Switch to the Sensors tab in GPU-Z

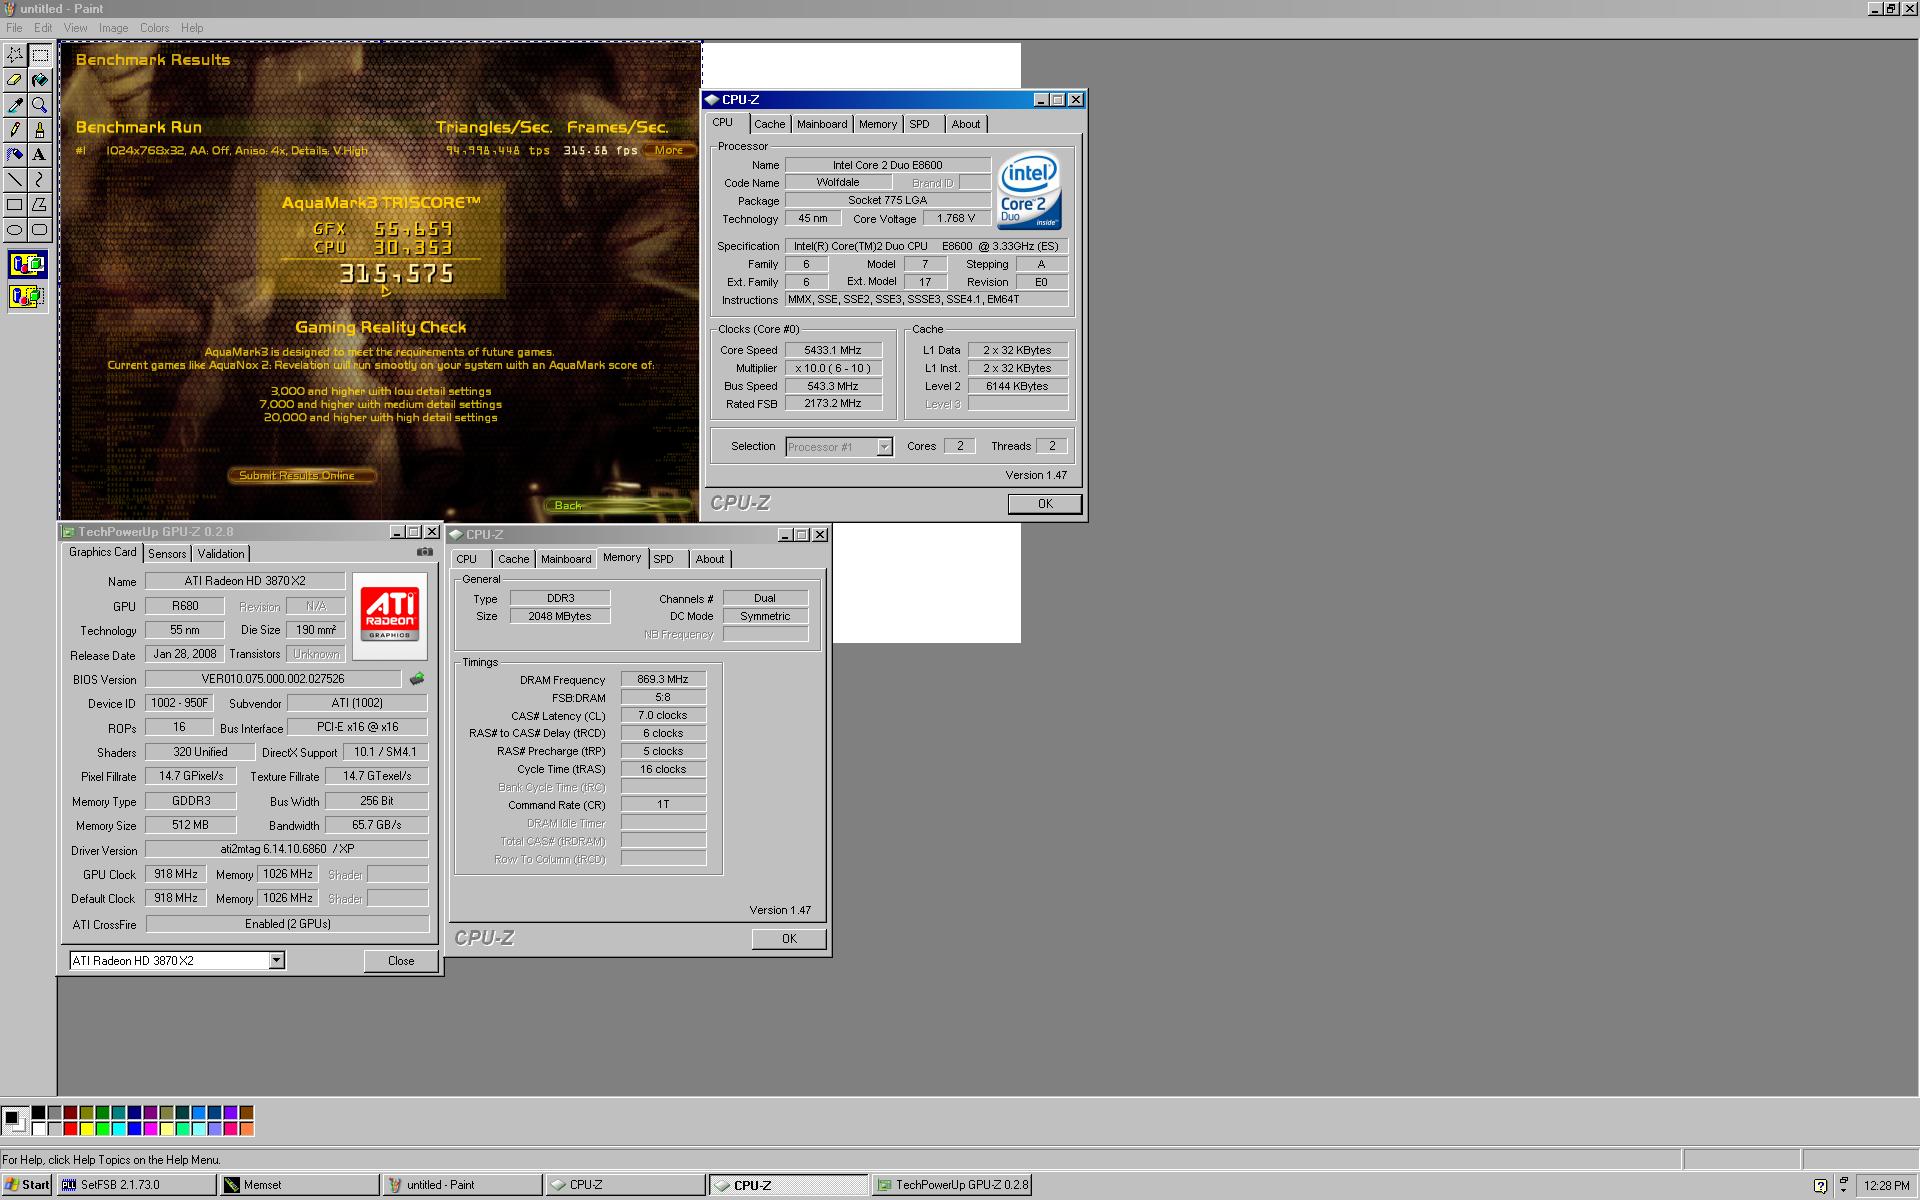point(167,554)
